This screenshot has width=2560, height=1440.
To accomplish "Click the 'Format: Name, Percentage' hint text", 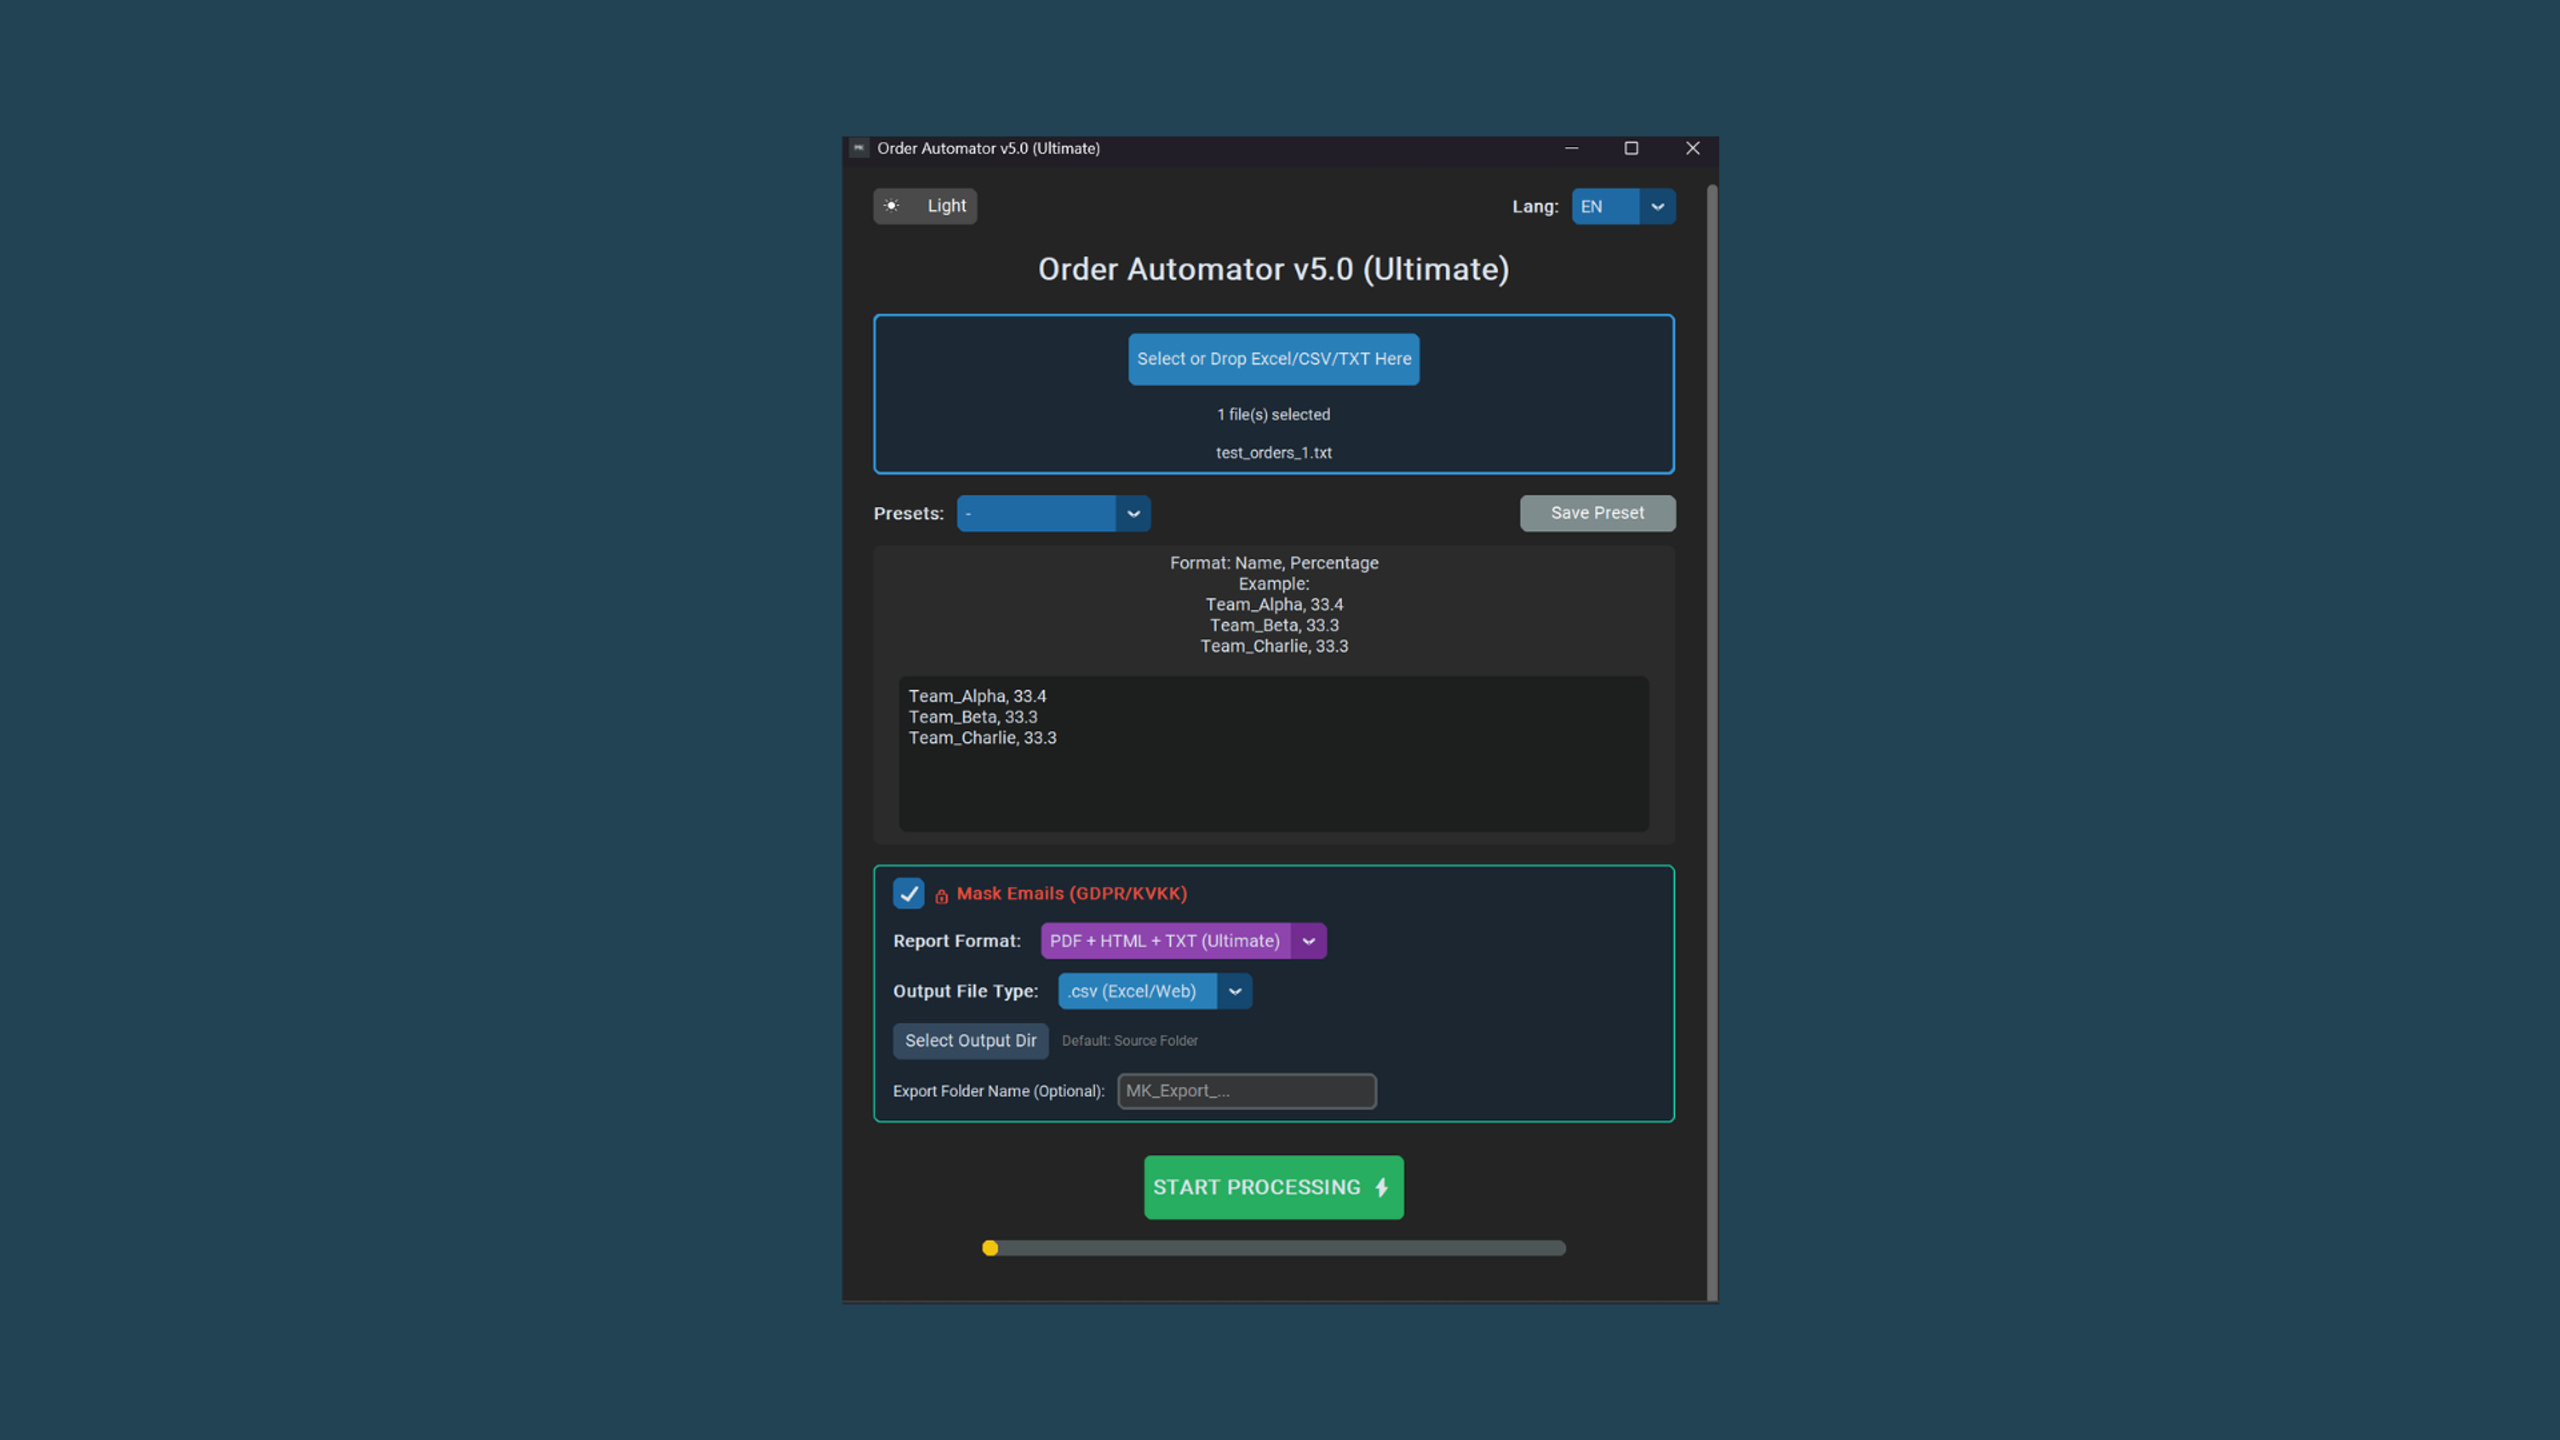I will pos(1273,563).
